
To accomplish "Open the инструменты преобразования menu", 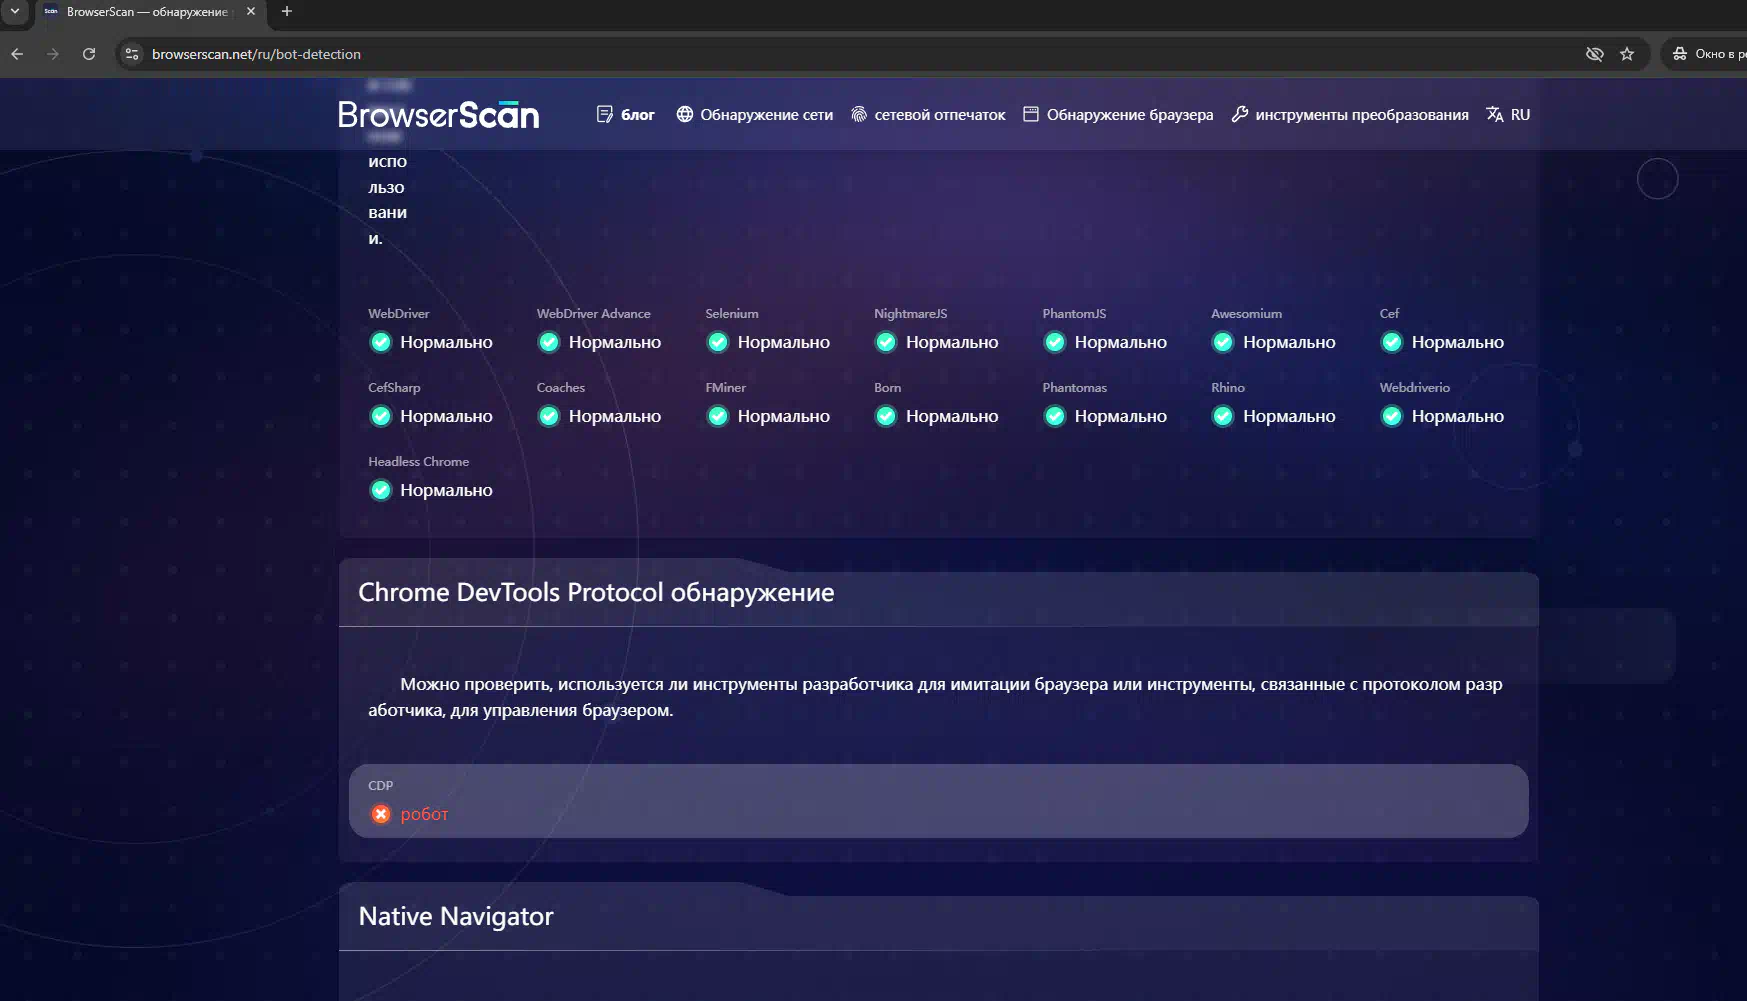I will [1350, 115].
